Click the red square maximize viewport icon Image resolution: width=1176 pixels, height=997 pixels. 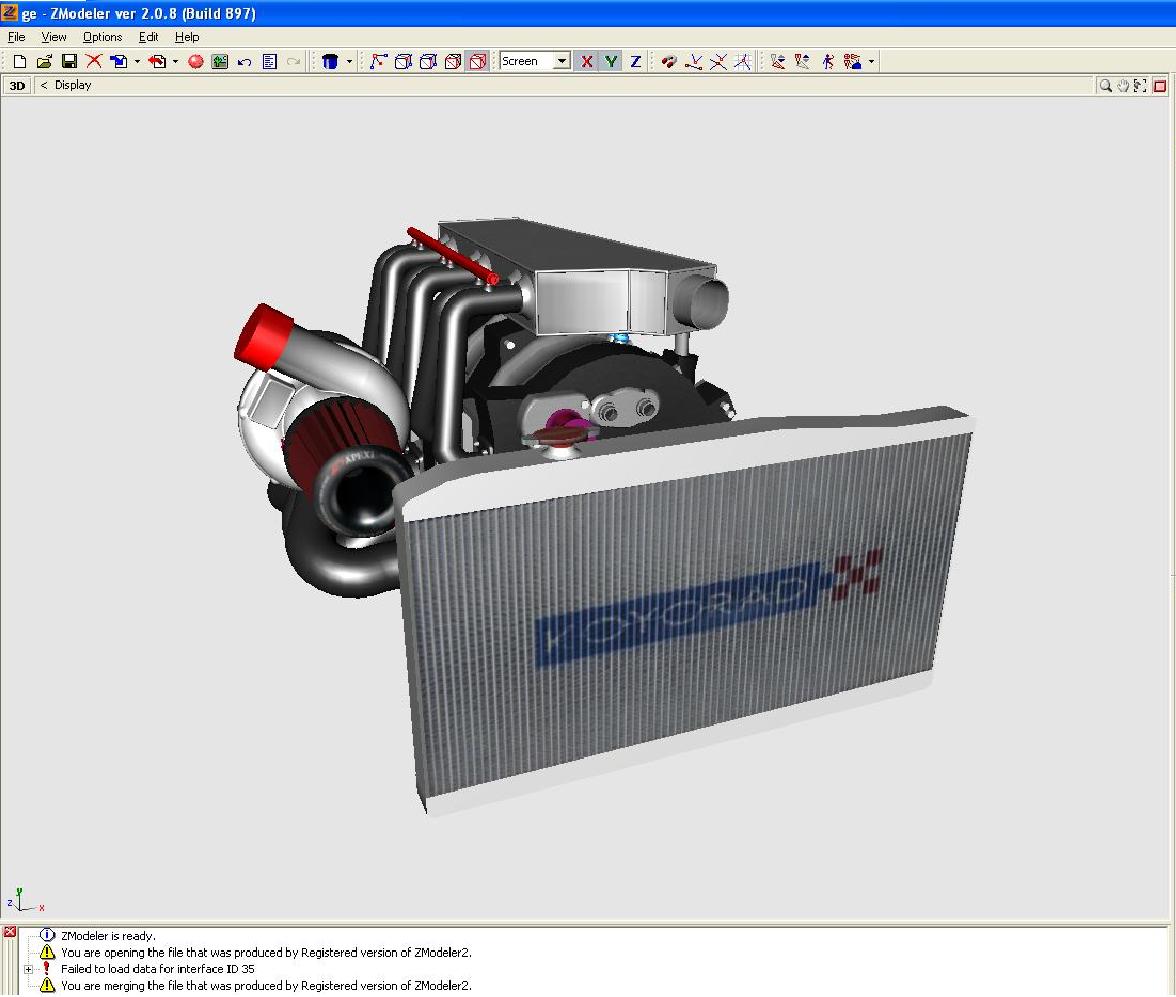point(1160,86)
